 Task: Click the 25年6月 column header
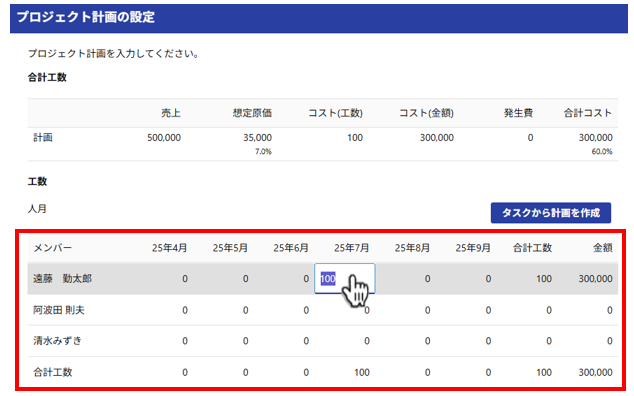(291, 248)
